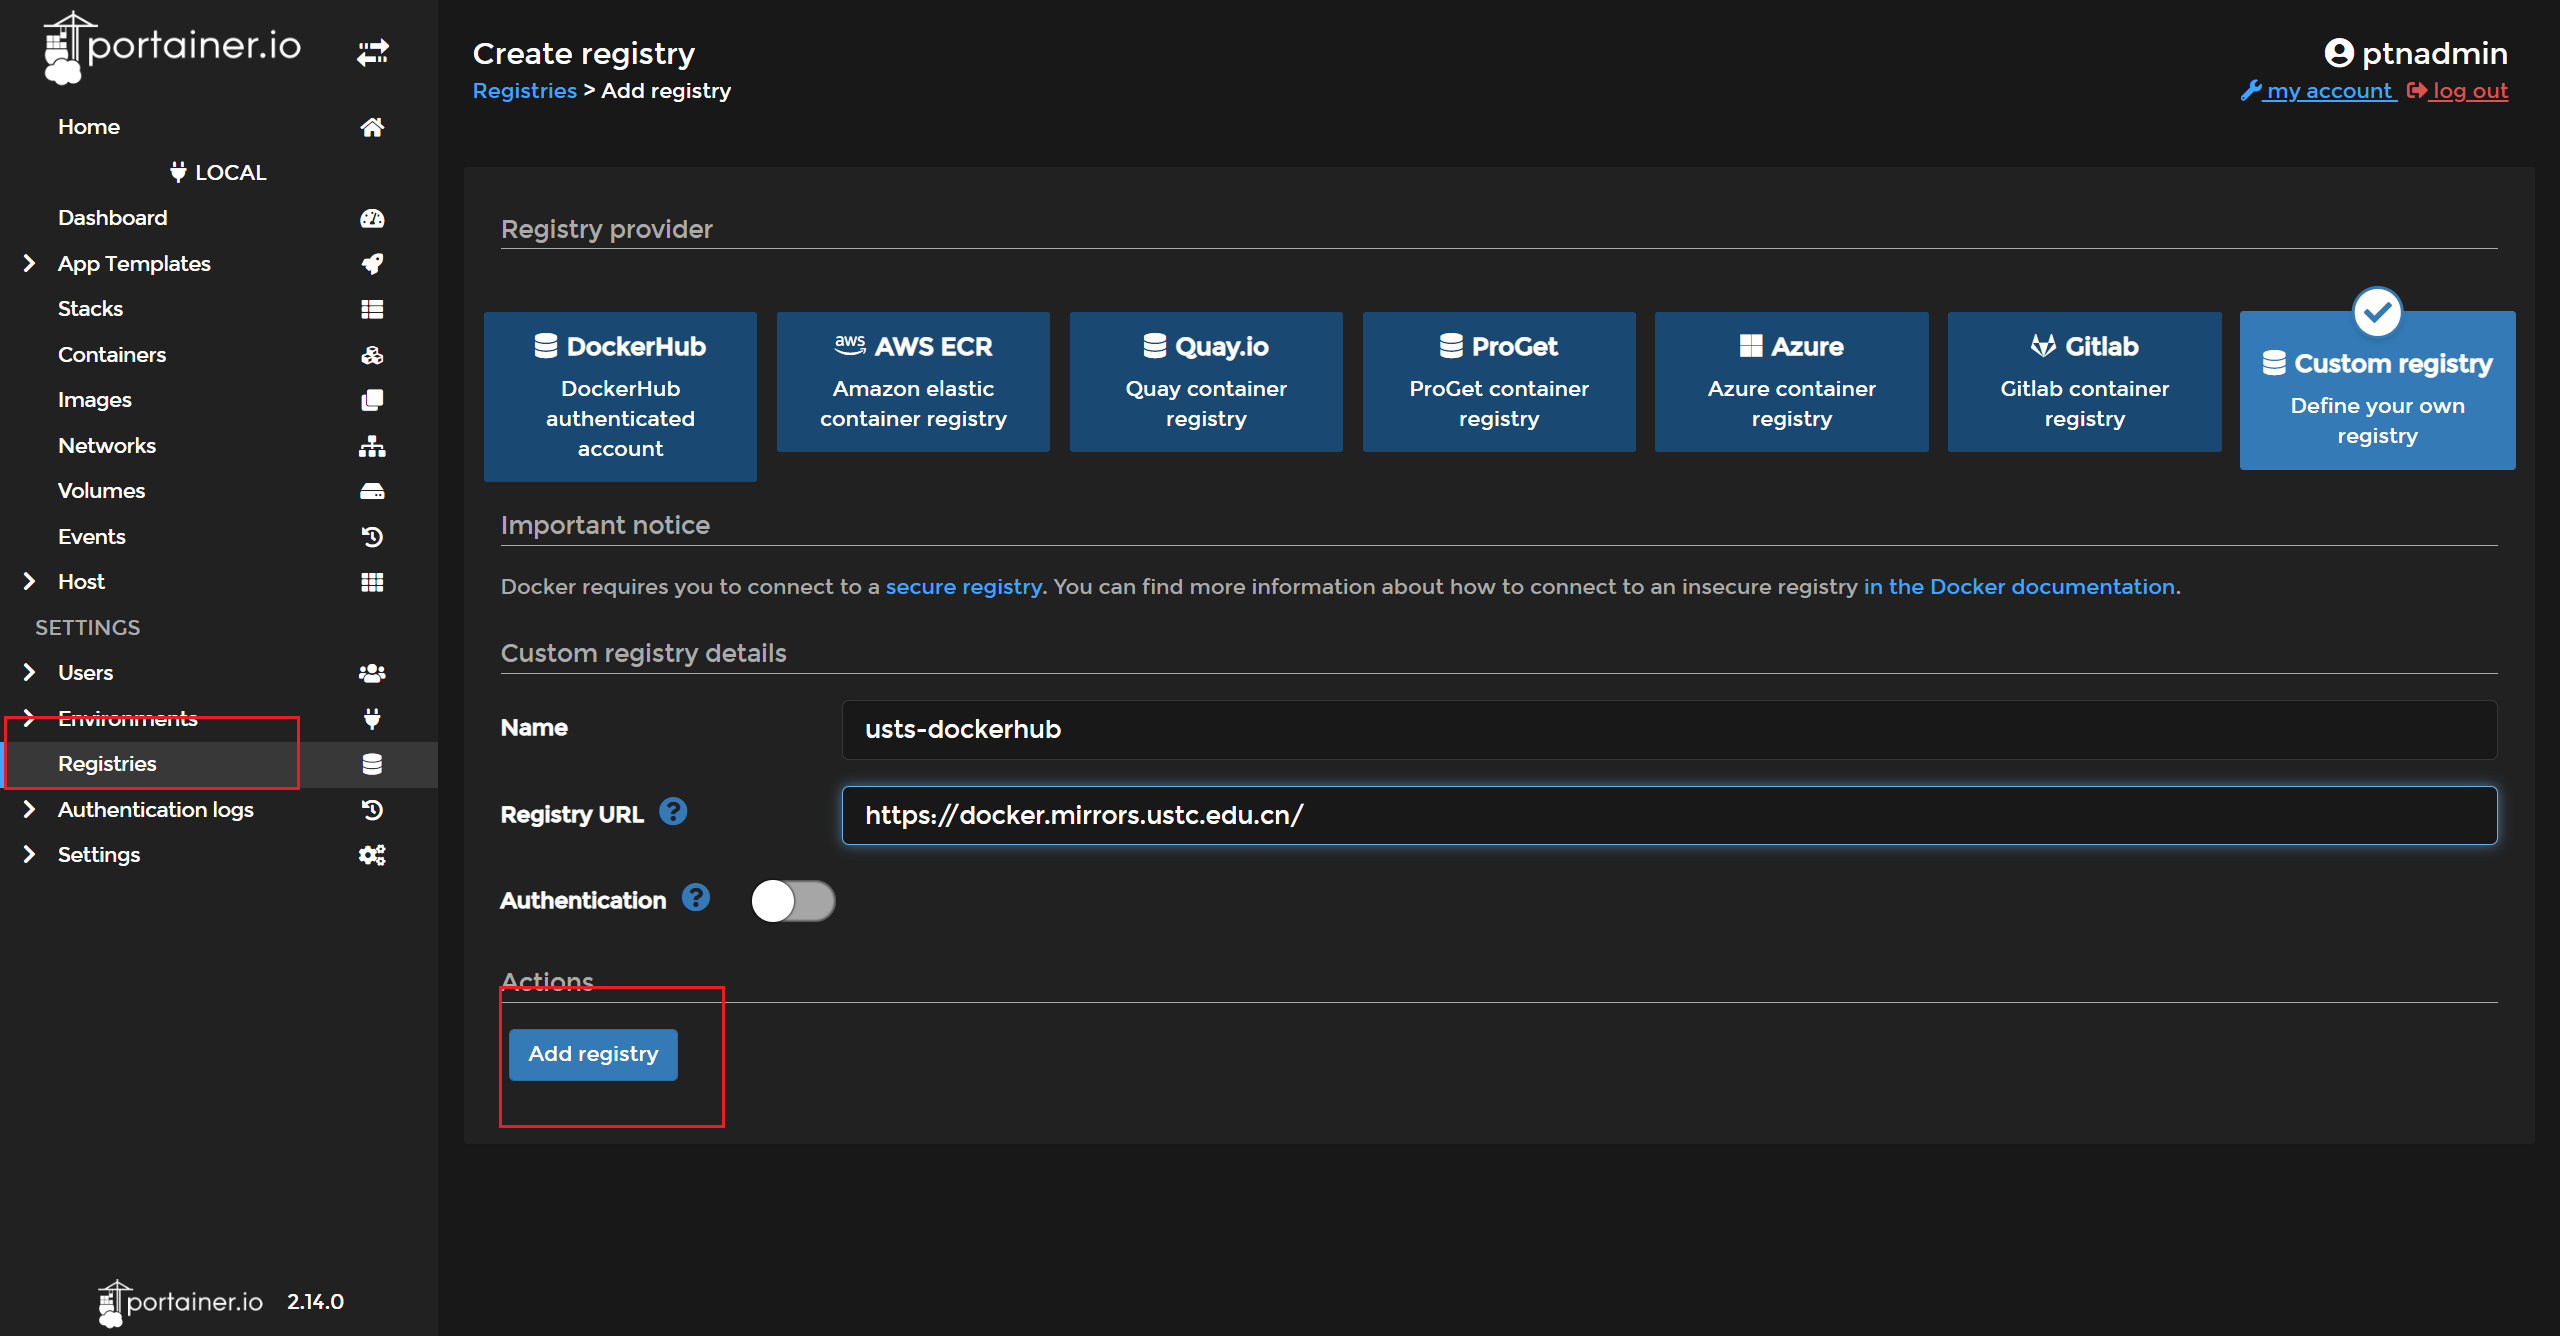Image resolution: width=2560 pixels, height=1336 pixels.
Task: Expand the Environments menu chevron
Action: point(29,717)
